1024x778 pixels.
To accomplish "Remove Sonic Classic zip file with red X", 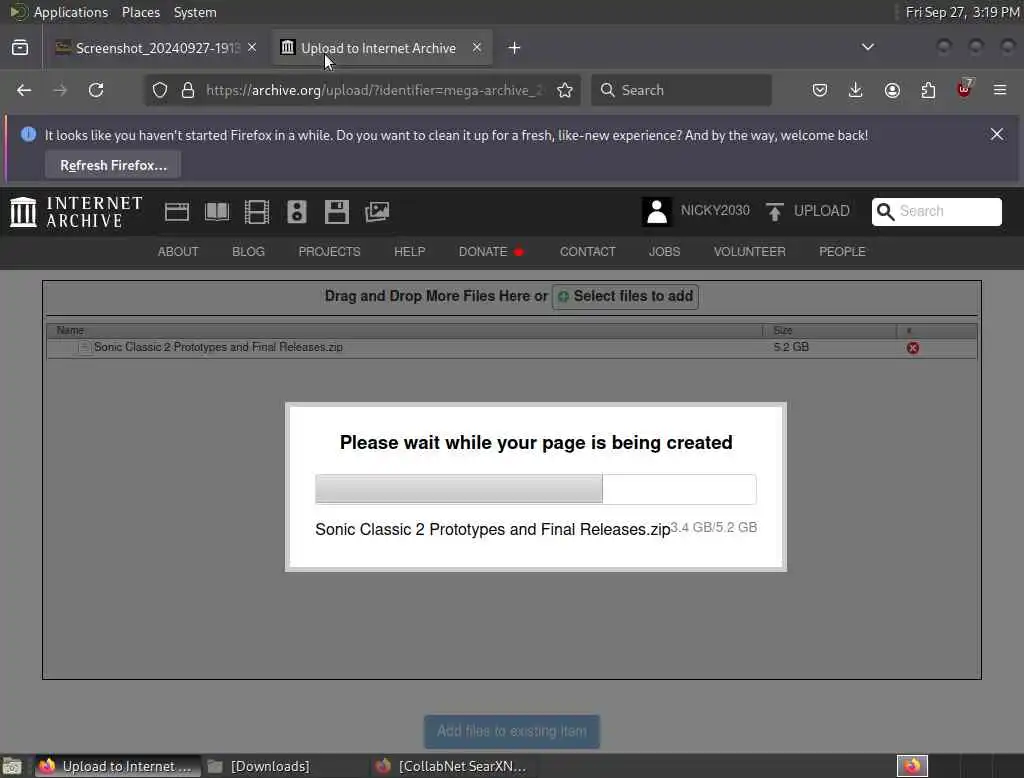I will [913, 348].
